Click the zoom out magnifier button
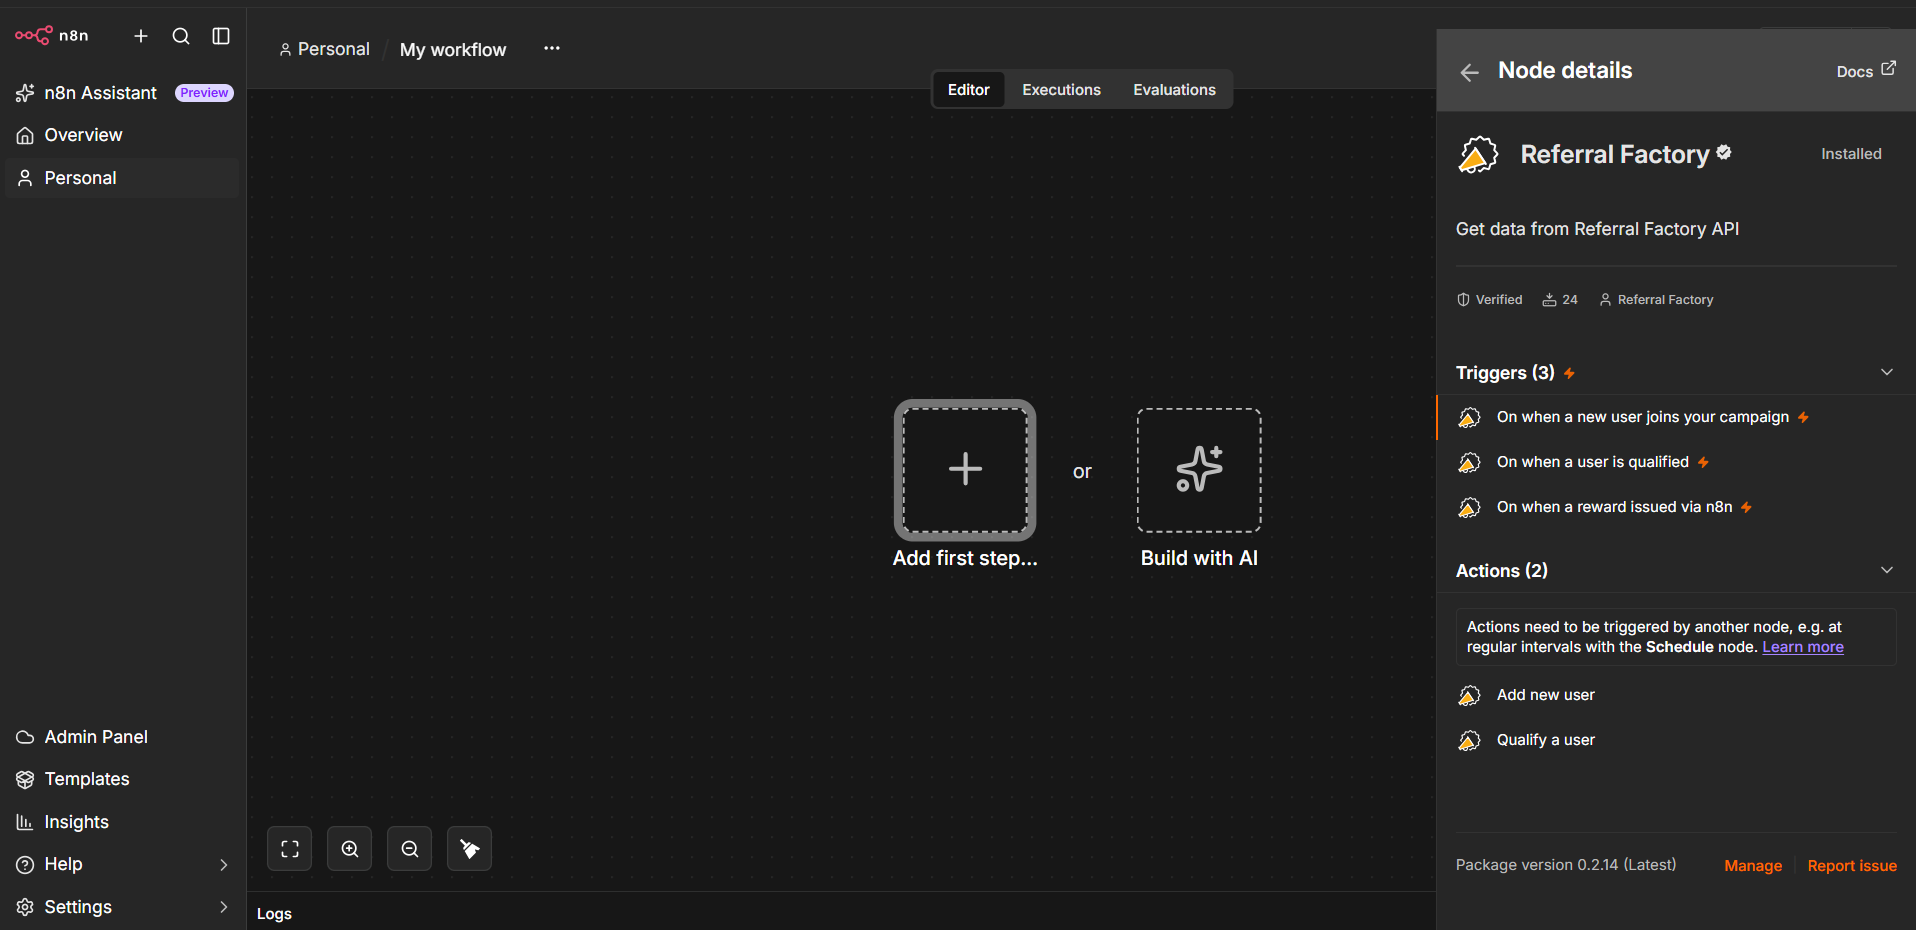This screenshot has width=1916, height=930. pyautogui.click(x=410, y=849)
